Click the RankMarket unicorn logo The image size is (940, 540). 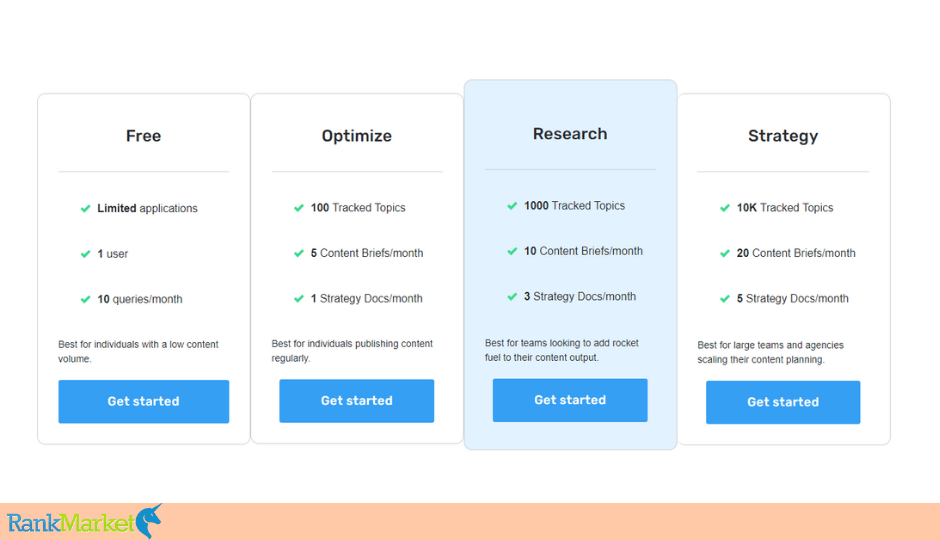tap(85, 521)
